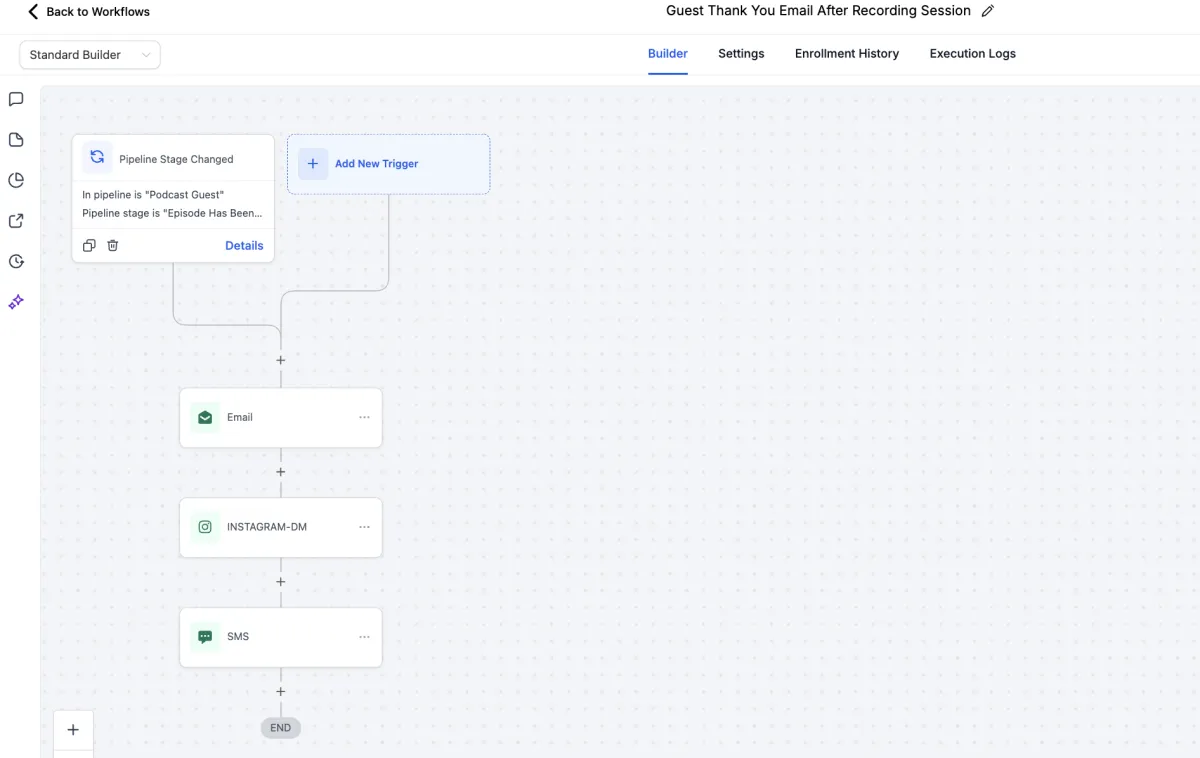This screenshot has height=758, width=1200.
Task: Open the stats pie chart sidebar icon
Action: [15, 180]
